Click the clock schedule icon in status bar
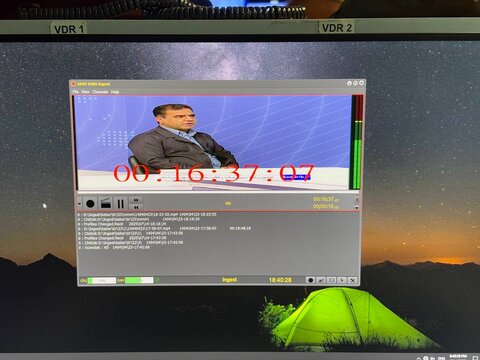Viewport: 480px width, 360px height. point(342,280)
